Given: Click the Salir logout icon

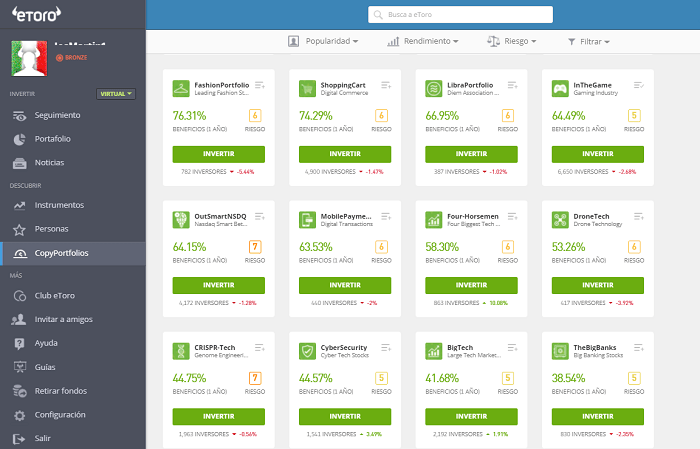Looking at the screenshot, I should point(19,439).
